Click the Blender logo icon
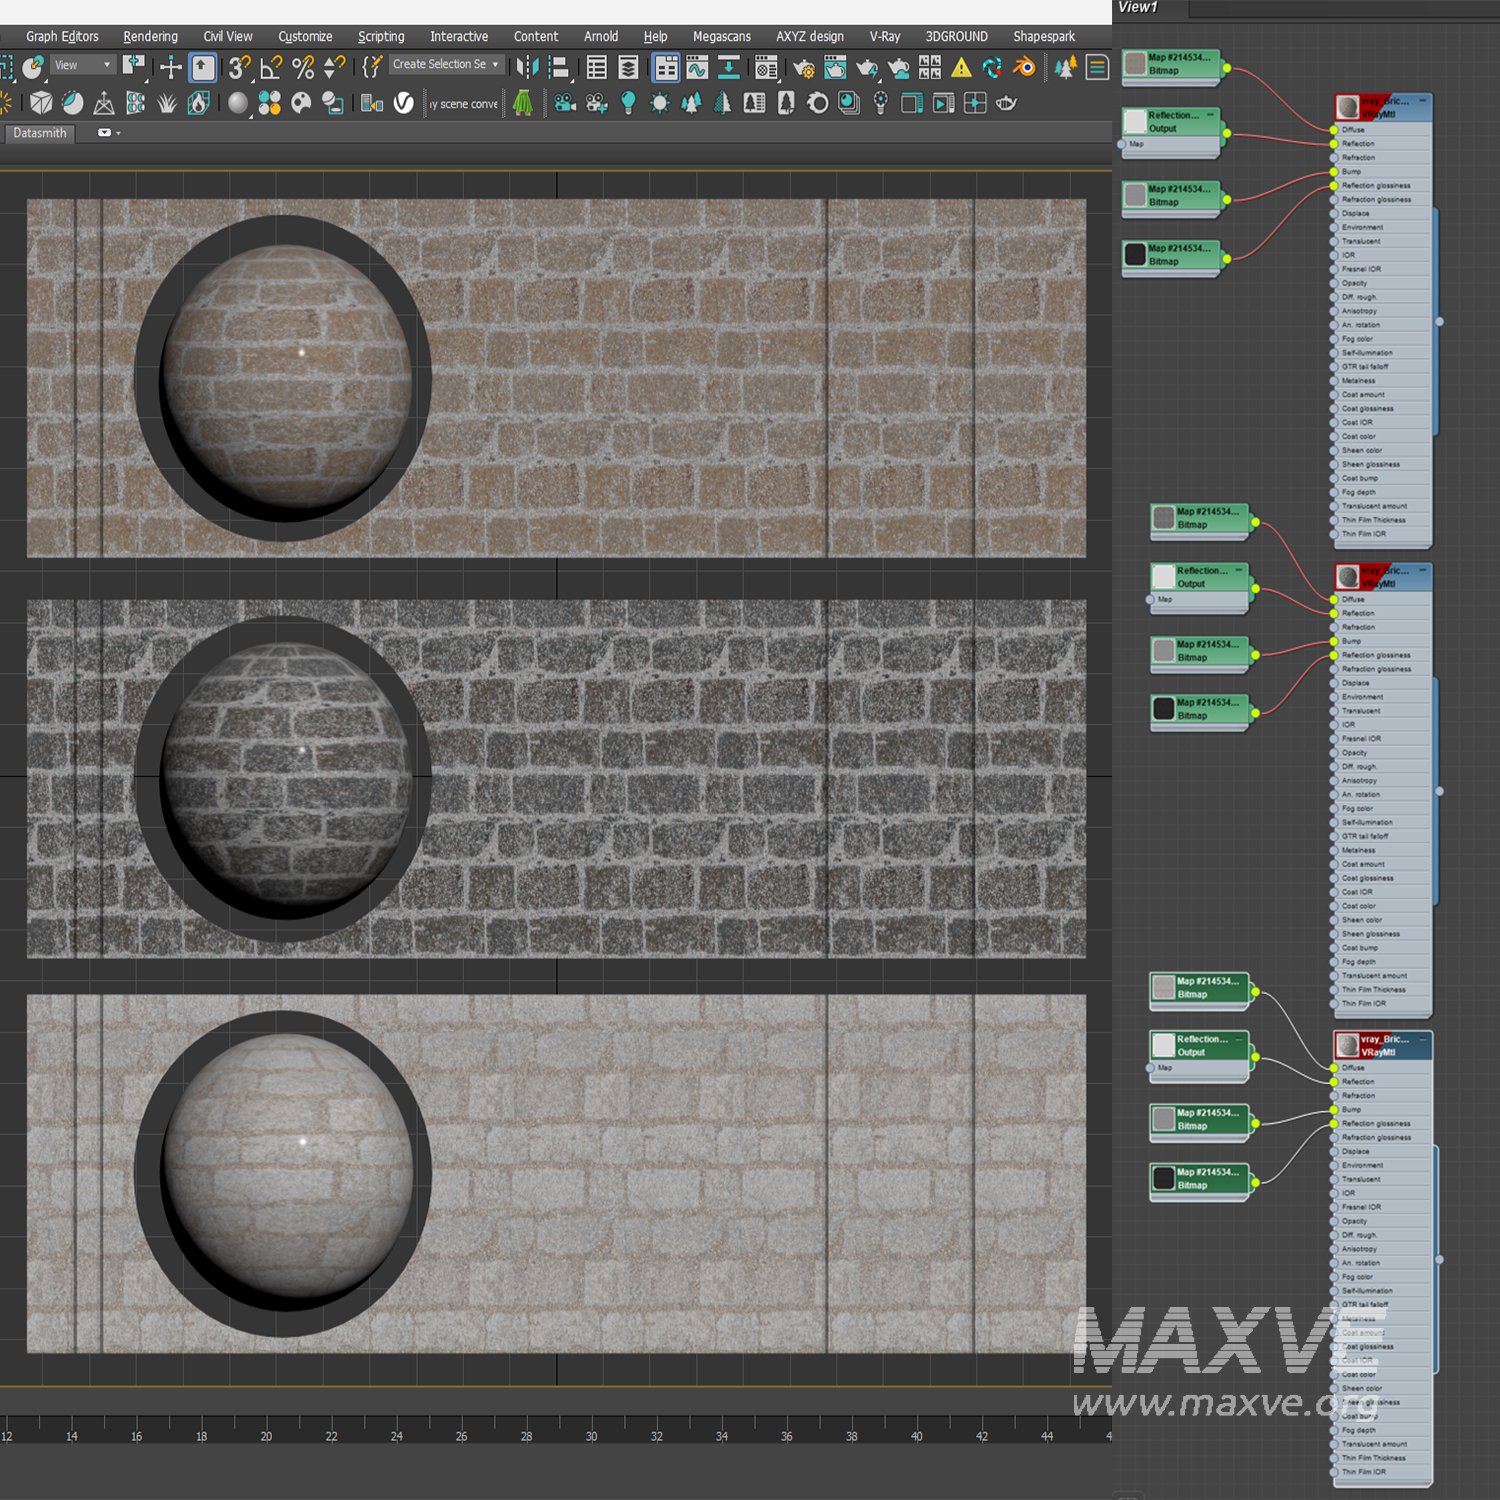This screenshot has width=1500, height=1500. (1024, 67)
